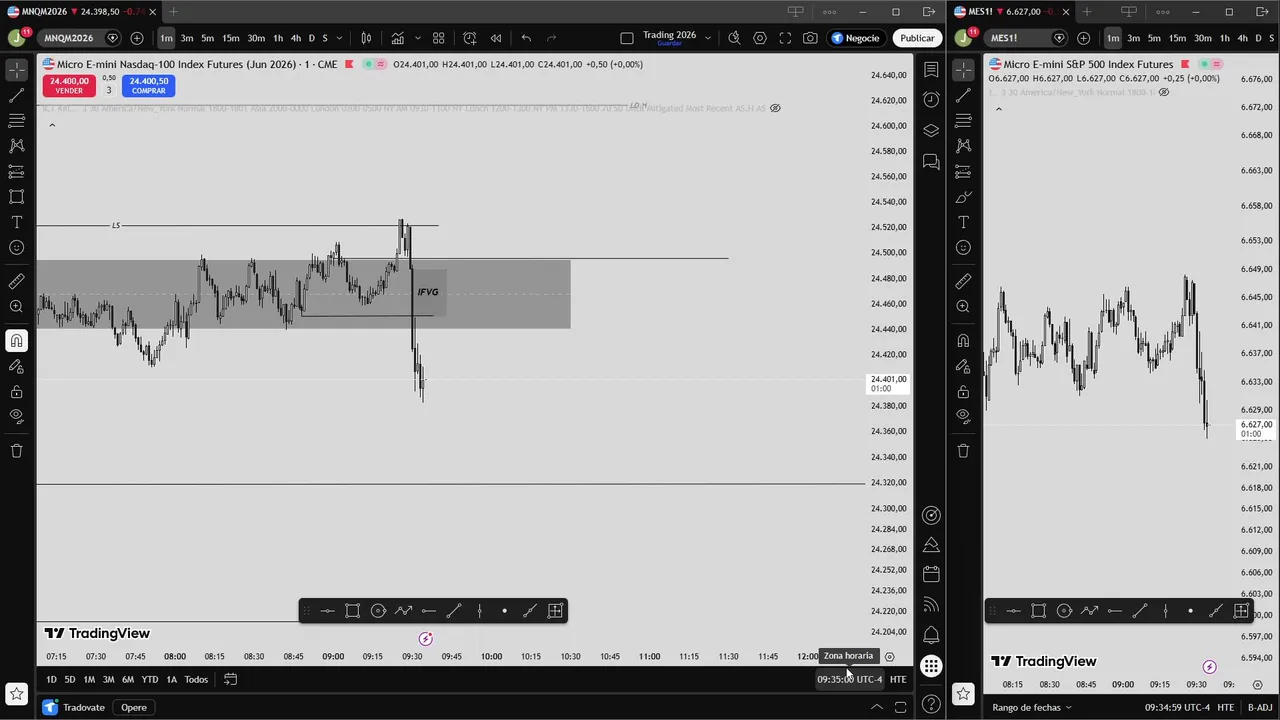Take a chart snapshot with camera icon

(x=810, y=38)
